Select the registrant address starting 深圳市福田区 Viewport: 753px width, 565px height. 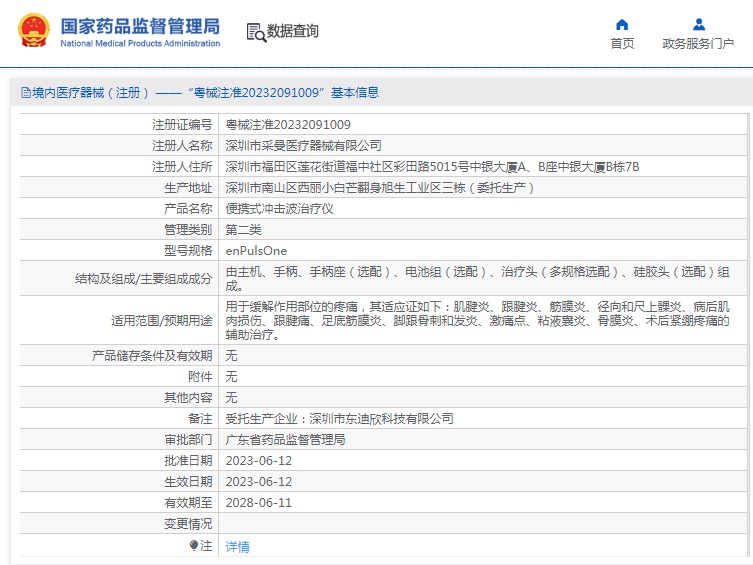click(x=432, y=167)
